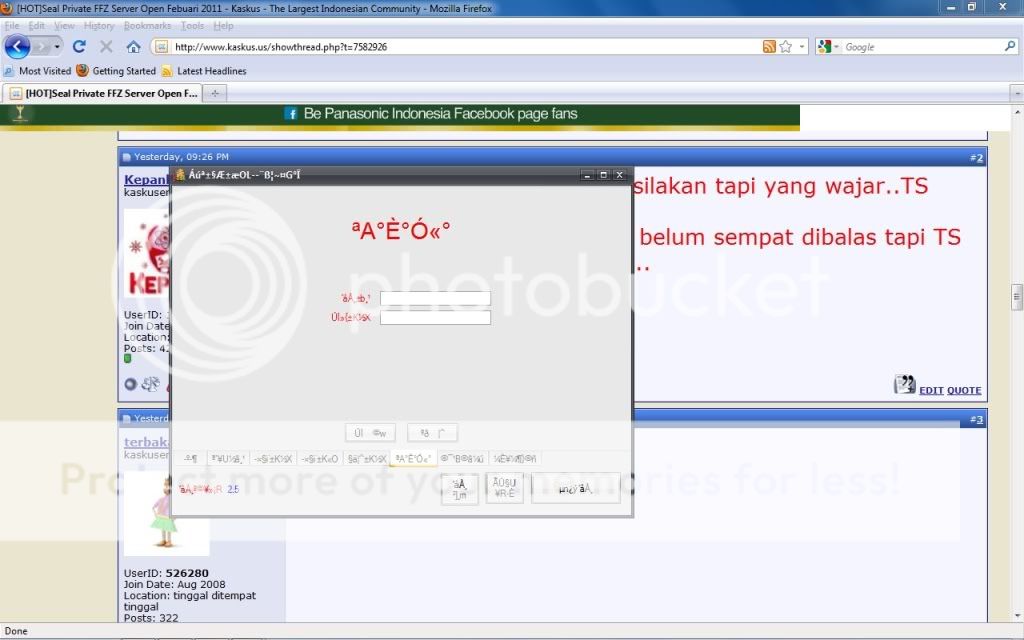Maximize the popup dialog window
The height and width of the screenshot is (640, 1024).
click(x=603, y=175)
